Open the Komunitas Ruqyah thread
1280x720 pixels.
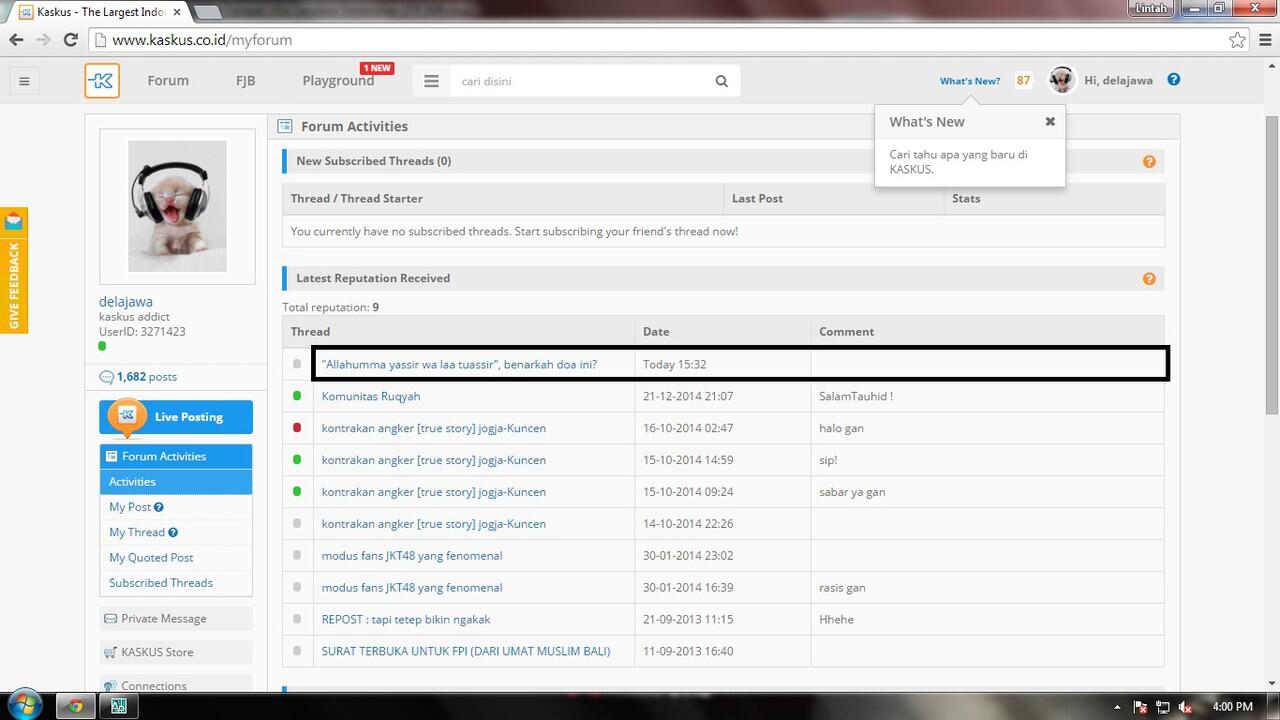371,396
